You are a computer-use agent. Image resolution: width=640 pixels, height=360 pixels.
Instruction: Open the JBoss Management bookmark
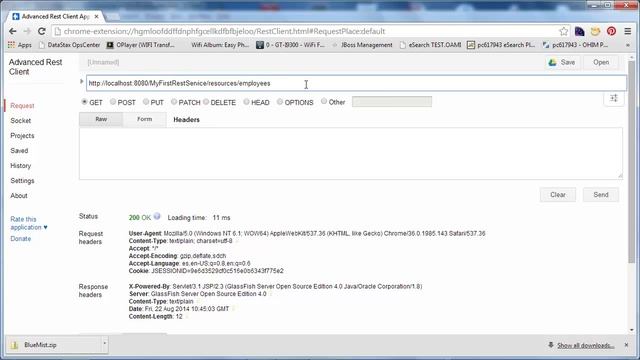[x=362, y=45]
